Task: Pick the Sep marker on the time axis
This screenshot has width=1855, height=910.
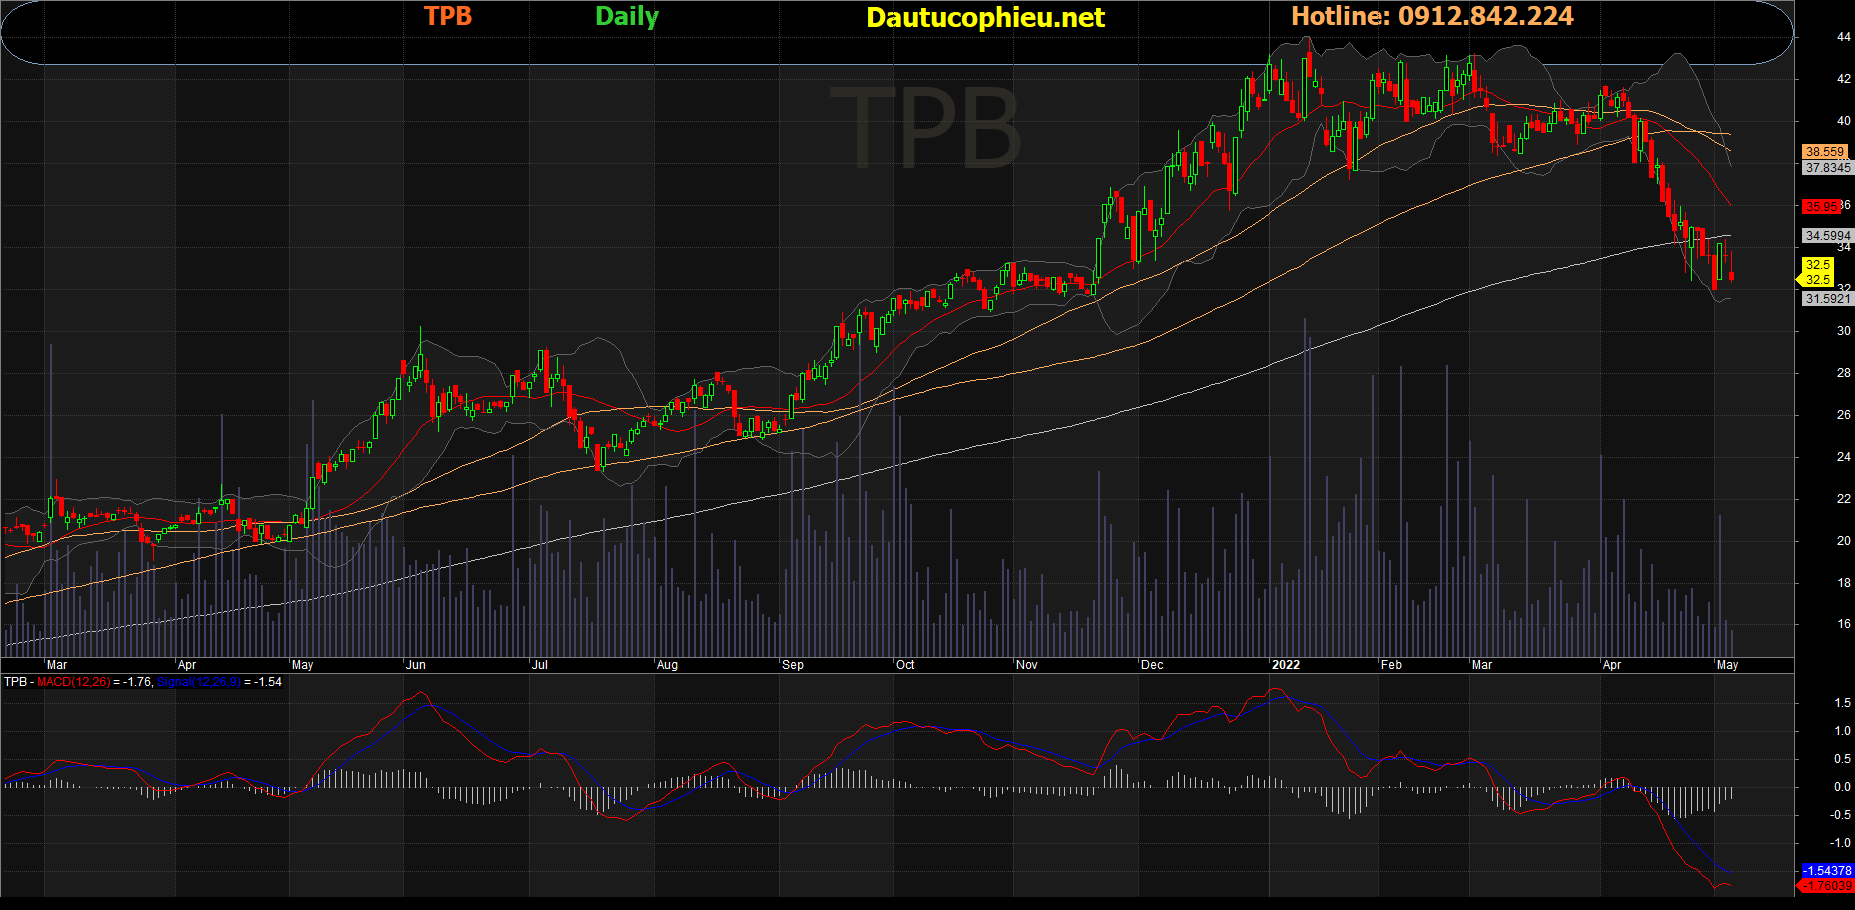Action: (x=793, y=665)
